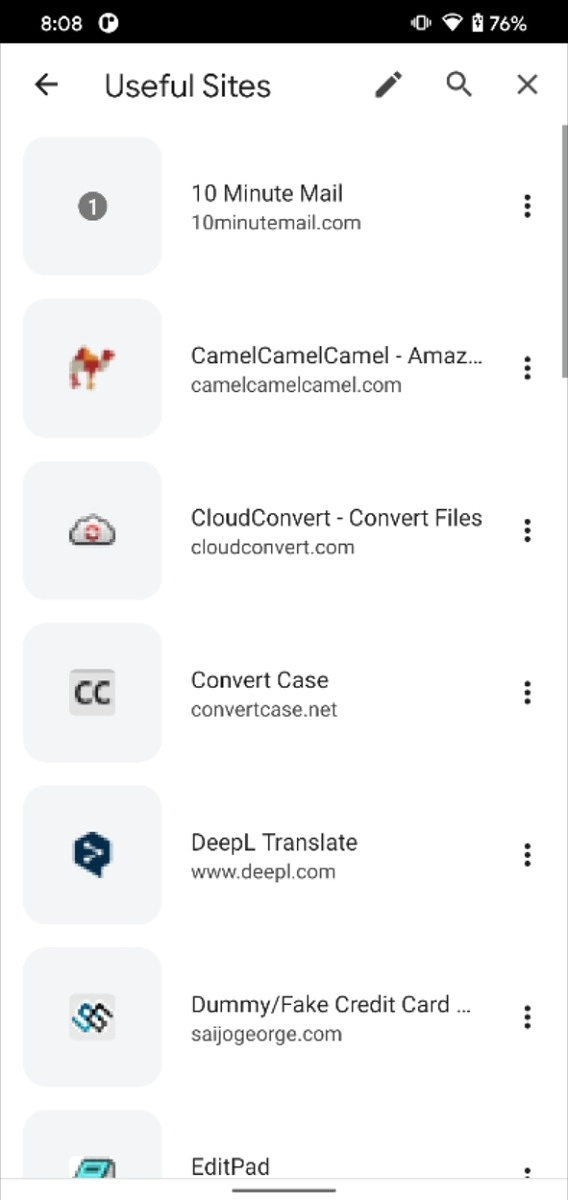Open the www.deepl.com bookmark

click(263, 872)
